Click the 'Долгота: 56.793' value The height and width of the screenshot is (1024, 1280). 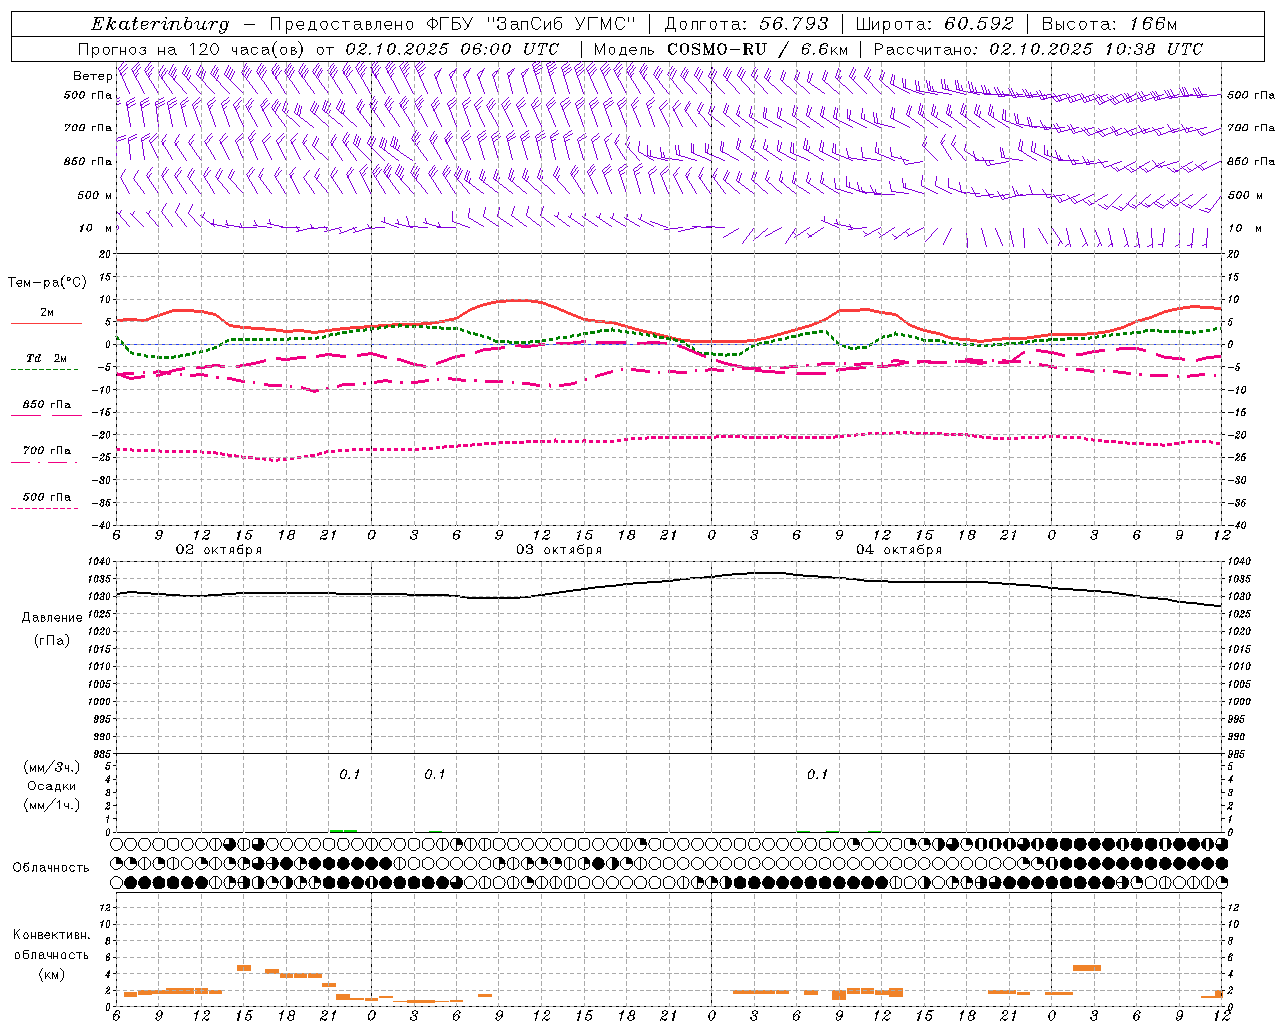746,24
